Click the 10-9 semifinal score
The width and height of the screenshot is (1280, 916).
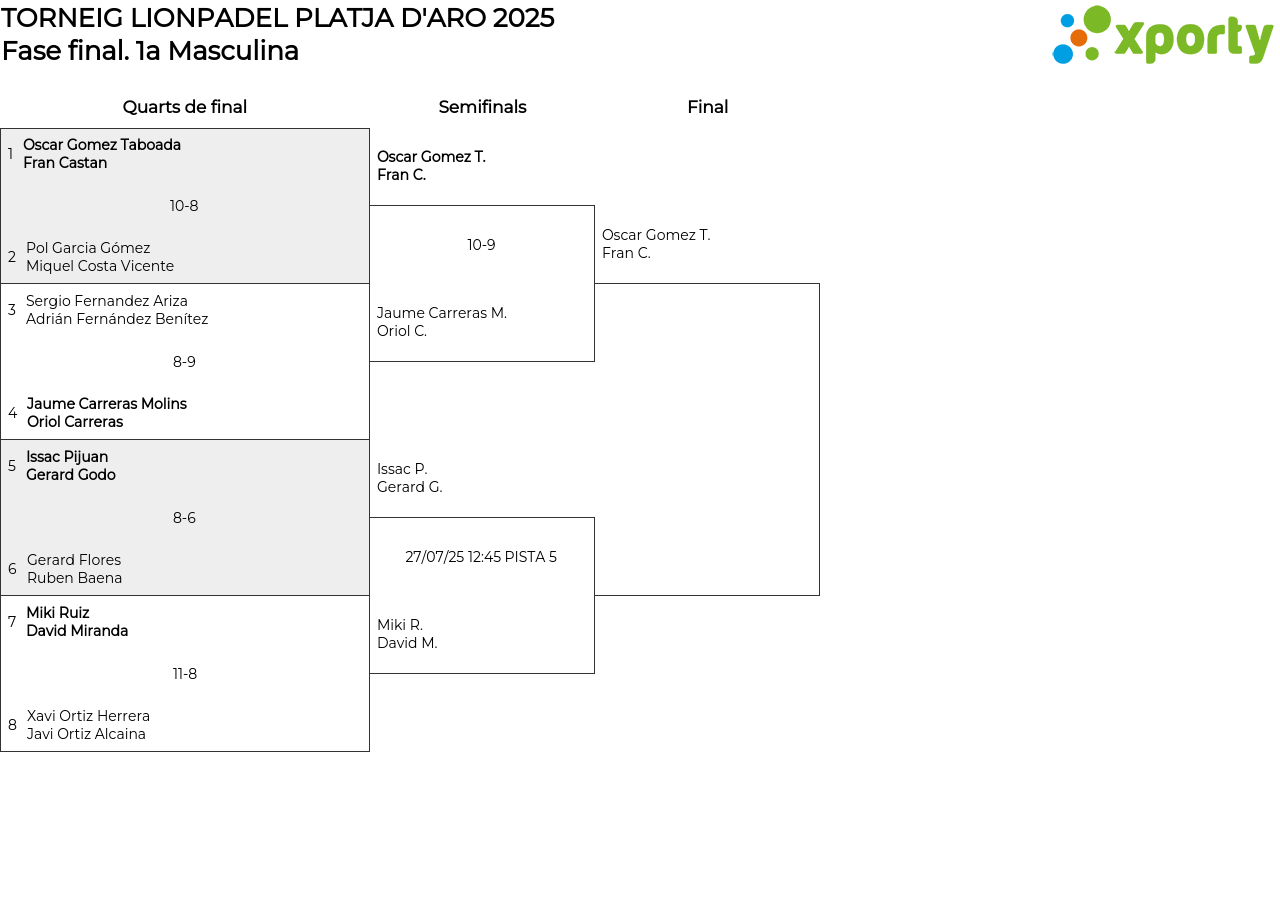coord(481,245)
